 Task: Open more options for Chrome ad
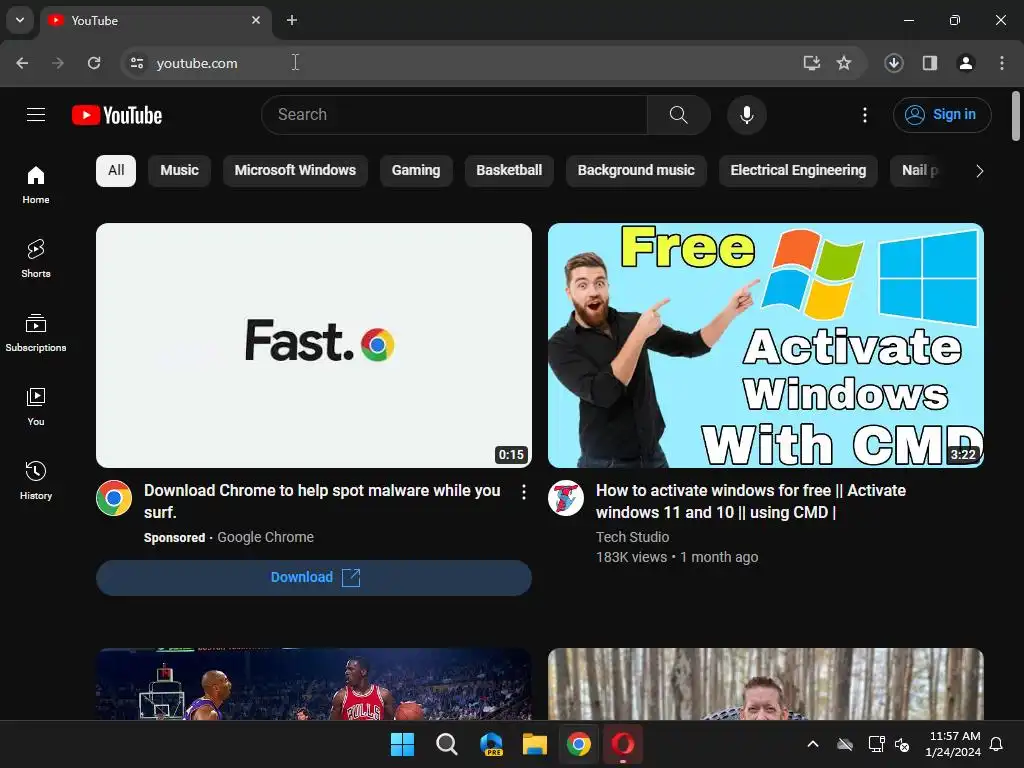click(x=524, y=492)
